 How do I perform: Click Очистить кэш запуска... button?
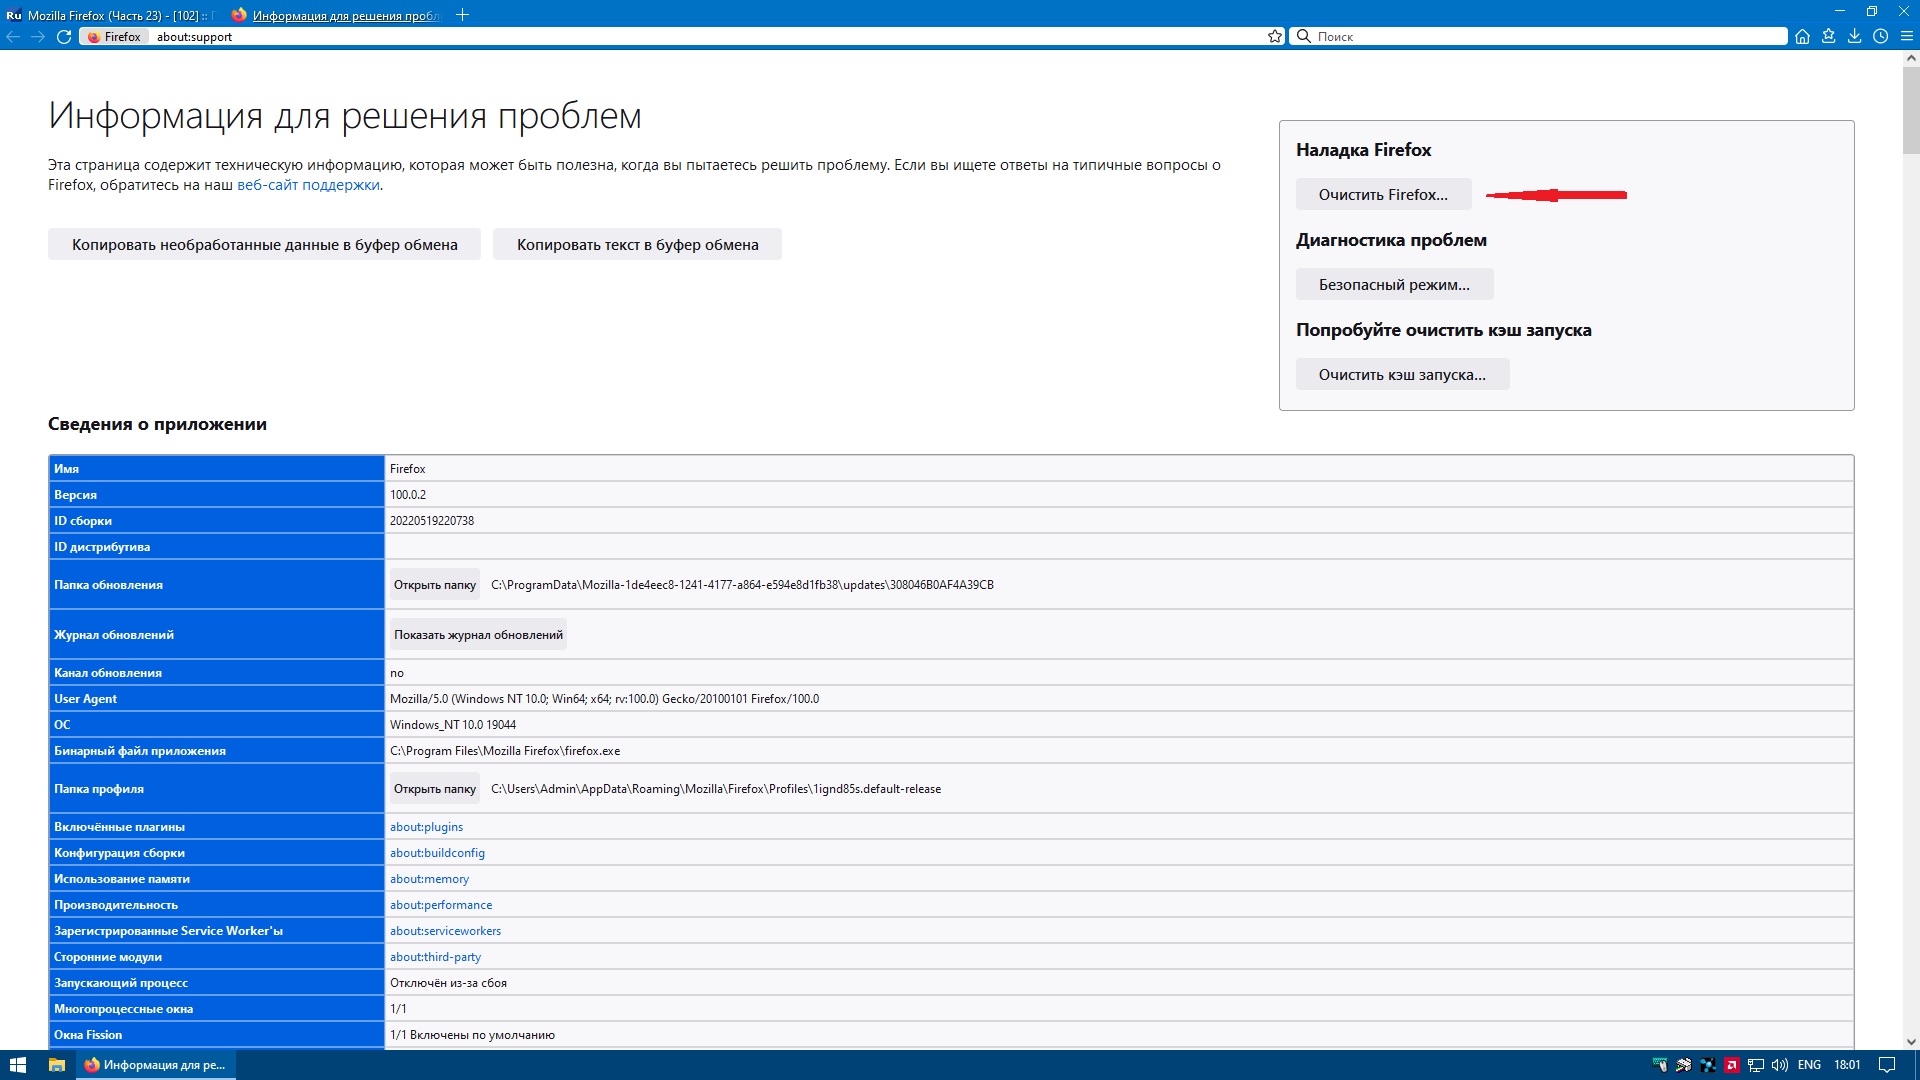1402,374
